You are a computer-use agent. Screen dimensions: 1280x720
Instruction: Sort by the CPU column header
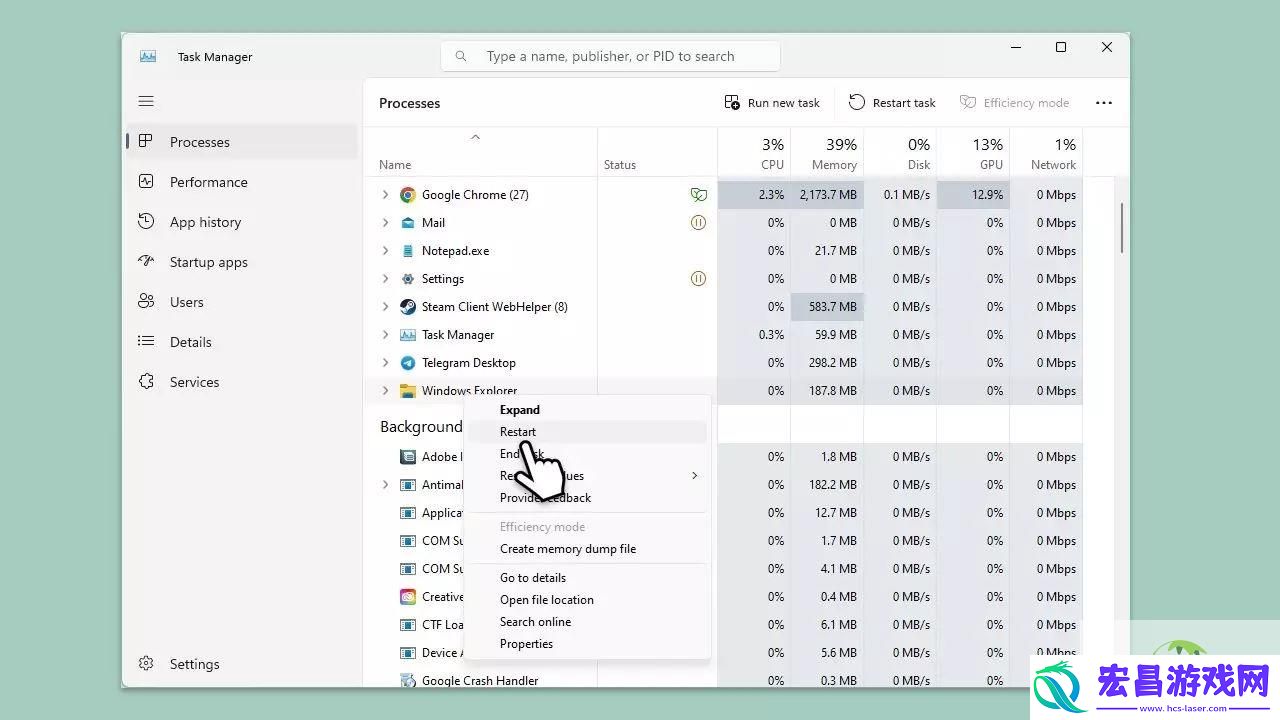tap(754, 153)
